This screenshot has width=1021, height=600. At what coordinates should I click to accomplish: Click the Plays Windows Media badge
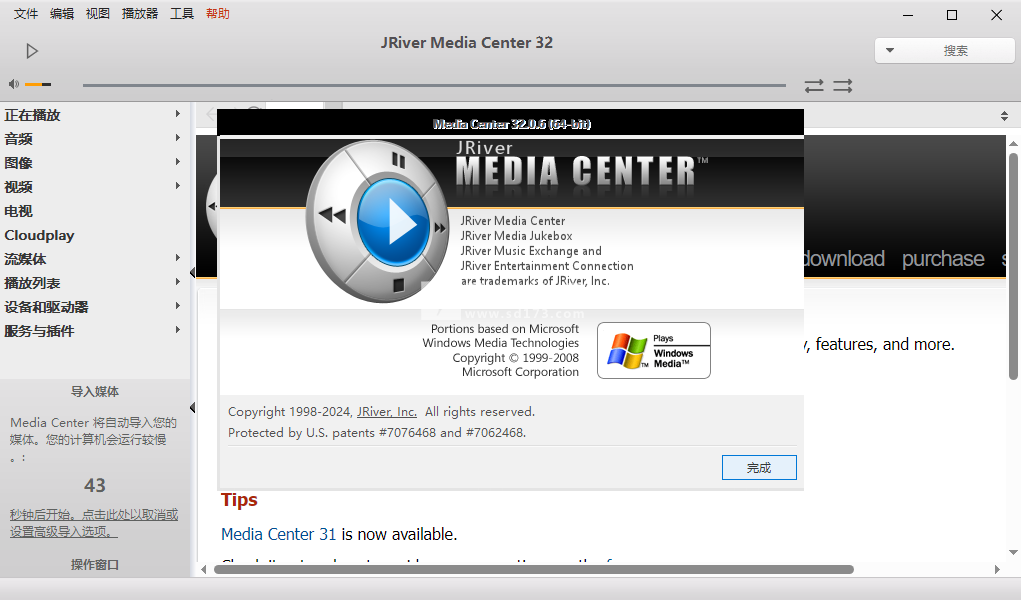tap(654, 350)
